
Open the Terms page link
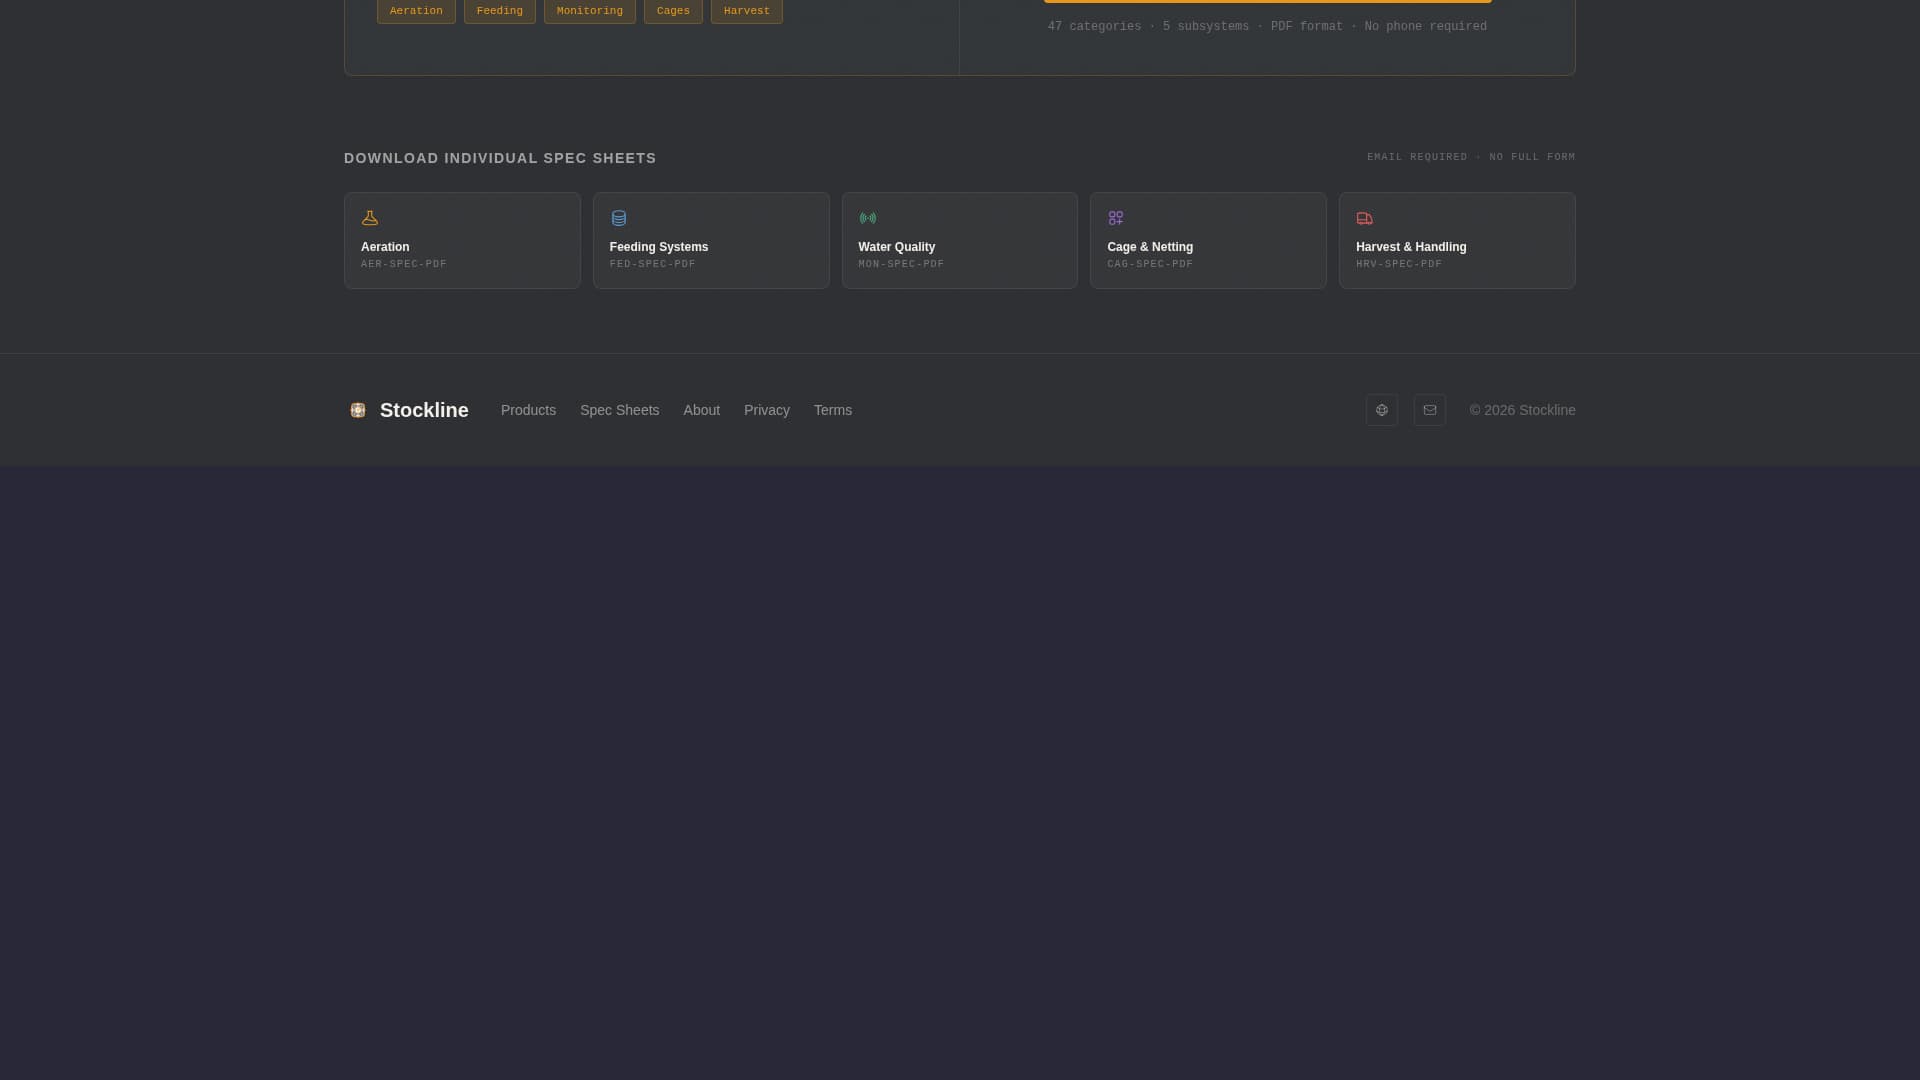tap(832, 410)
